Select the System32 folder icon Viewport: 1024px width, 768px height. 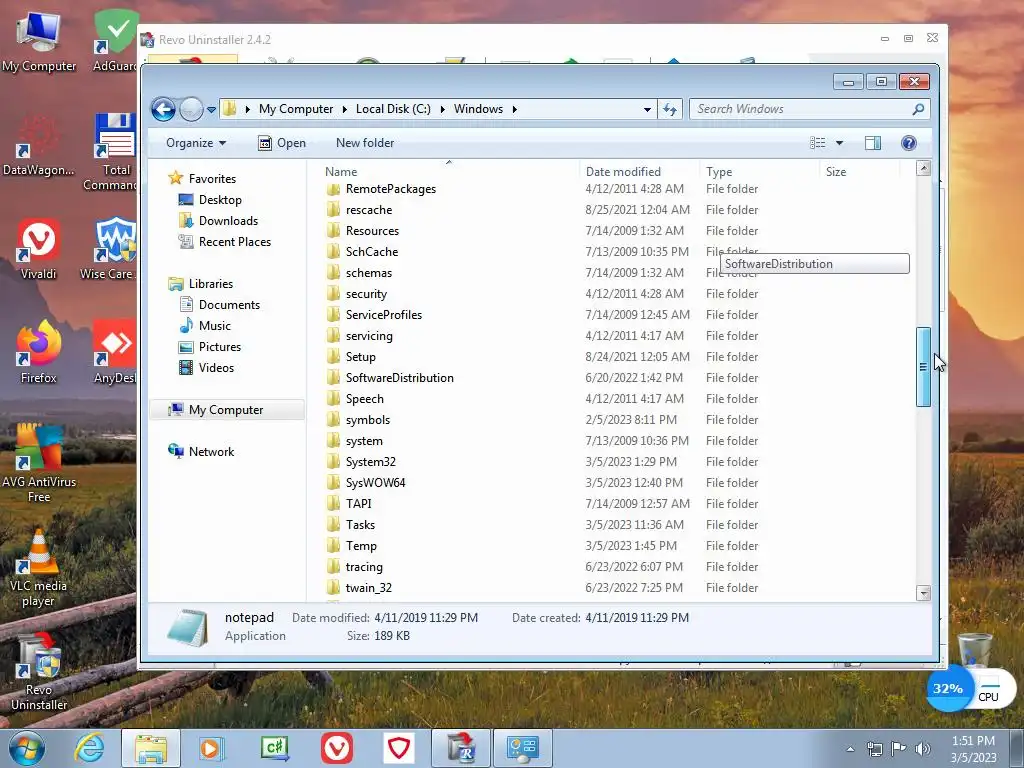pos(333,462)
